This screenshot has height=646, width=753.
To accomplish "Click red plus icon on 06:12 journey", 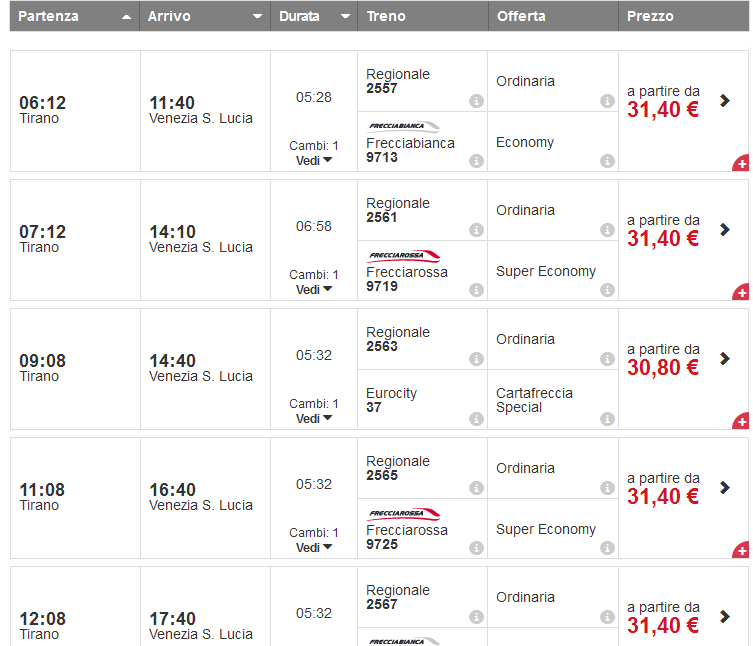I will click(741, 164).
